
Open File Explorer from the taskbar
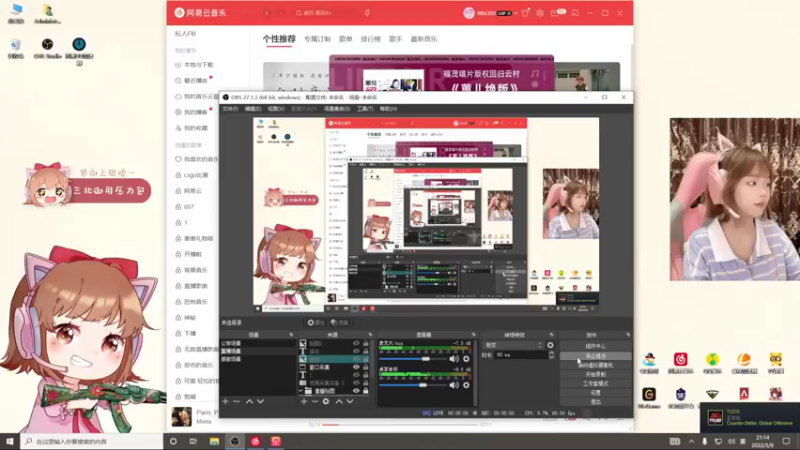tap(214, 441)
